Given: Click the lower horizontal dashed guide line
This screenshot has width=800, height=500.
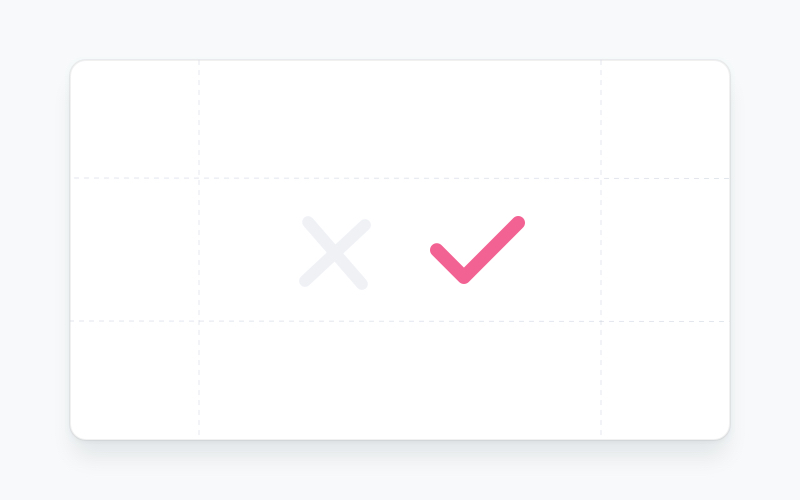Looking at the screenshot, I should [400, 321].
